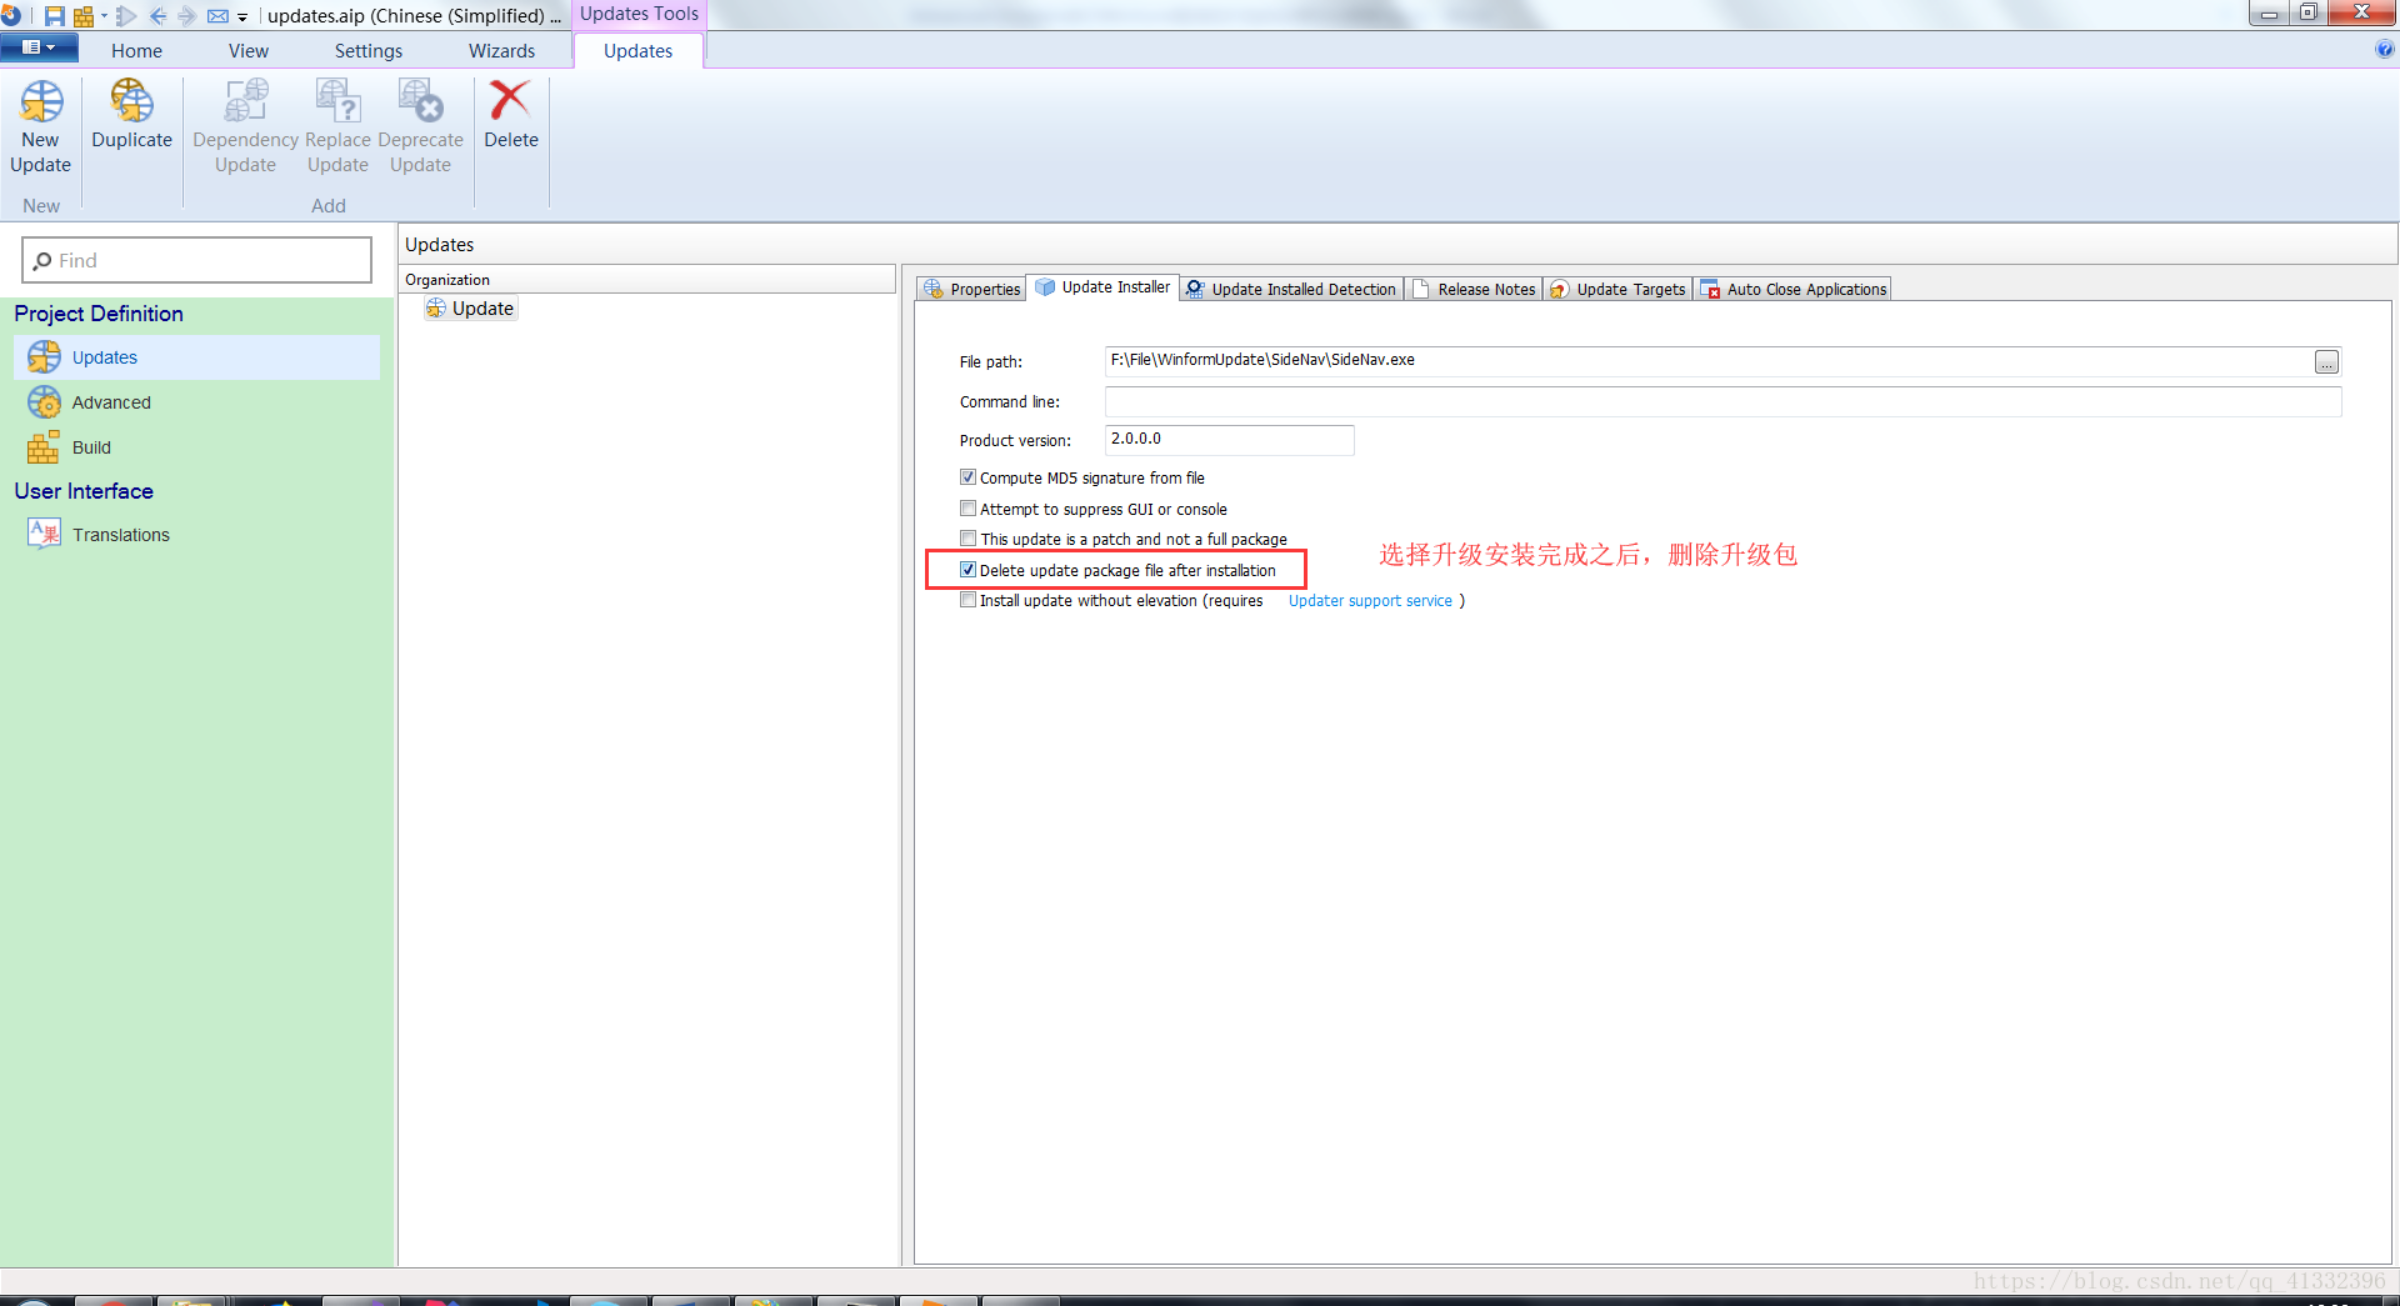The height and width of the screenshot is (1307, 2400).
Task: Open the Build page in sidebar
Action: point(91,447)
